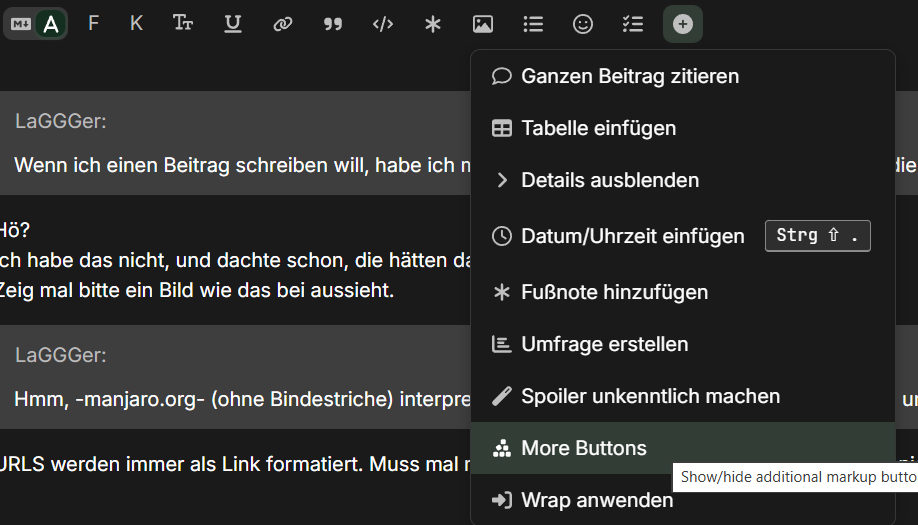Insert a checklist from the toolbar
Image resolution: width=918 pixels, height=525 pixels.
tap(633, 24)
